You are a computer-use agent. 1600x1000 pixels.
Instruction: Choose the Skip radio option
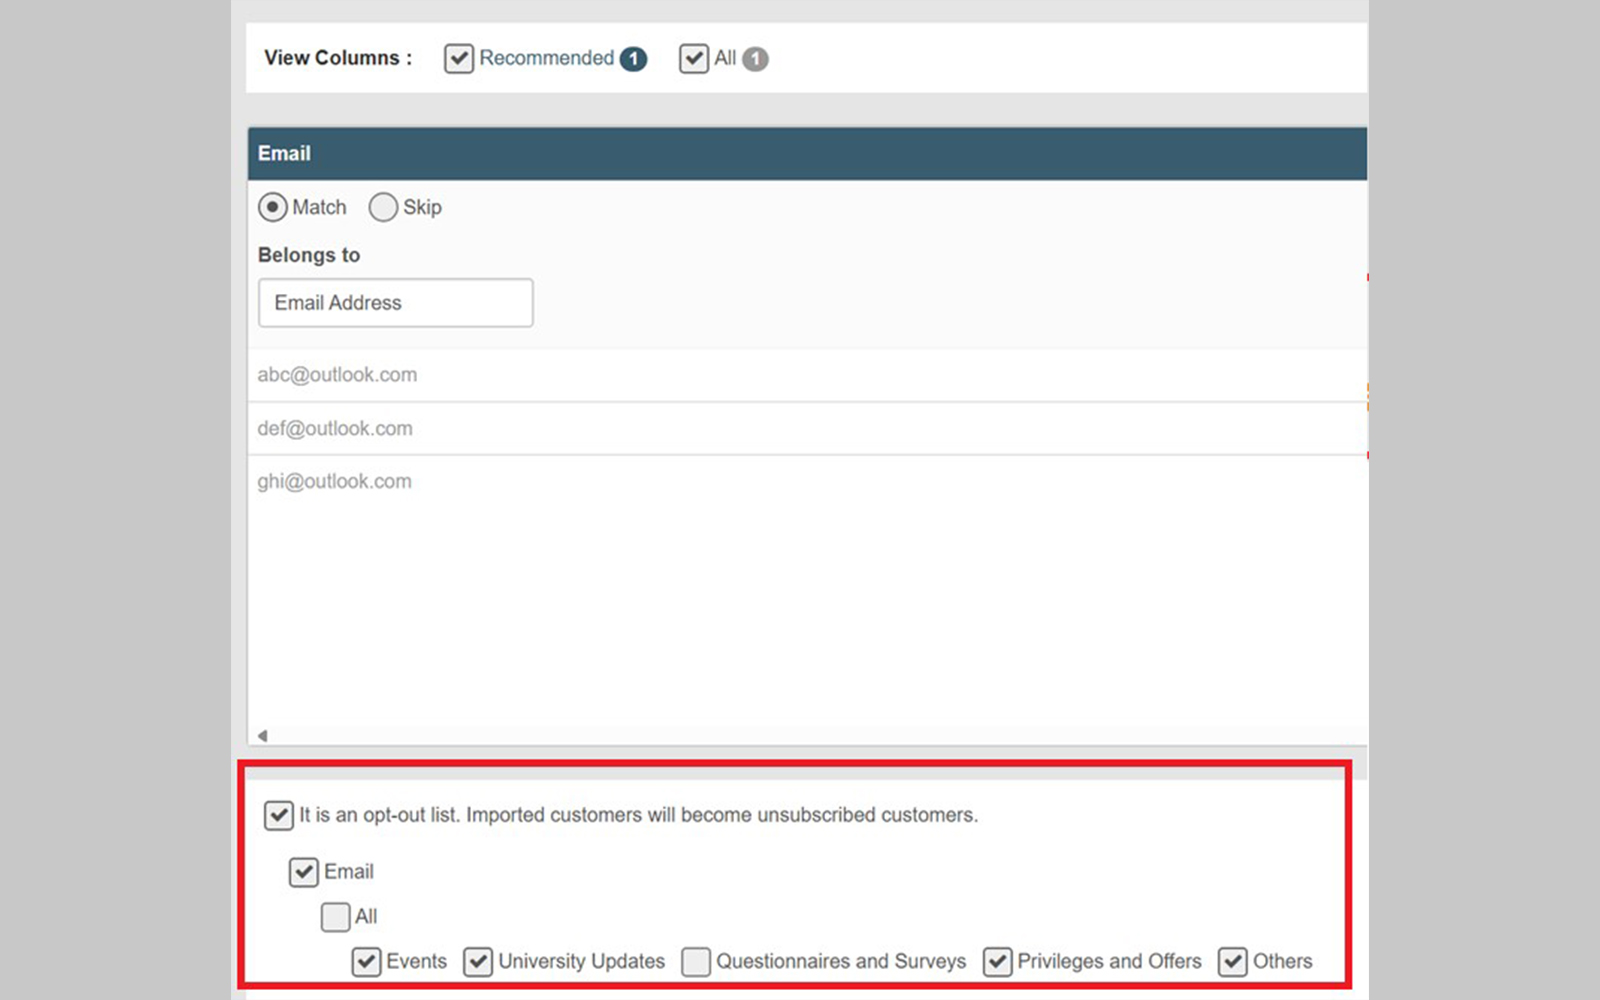(x=383, y=207)
